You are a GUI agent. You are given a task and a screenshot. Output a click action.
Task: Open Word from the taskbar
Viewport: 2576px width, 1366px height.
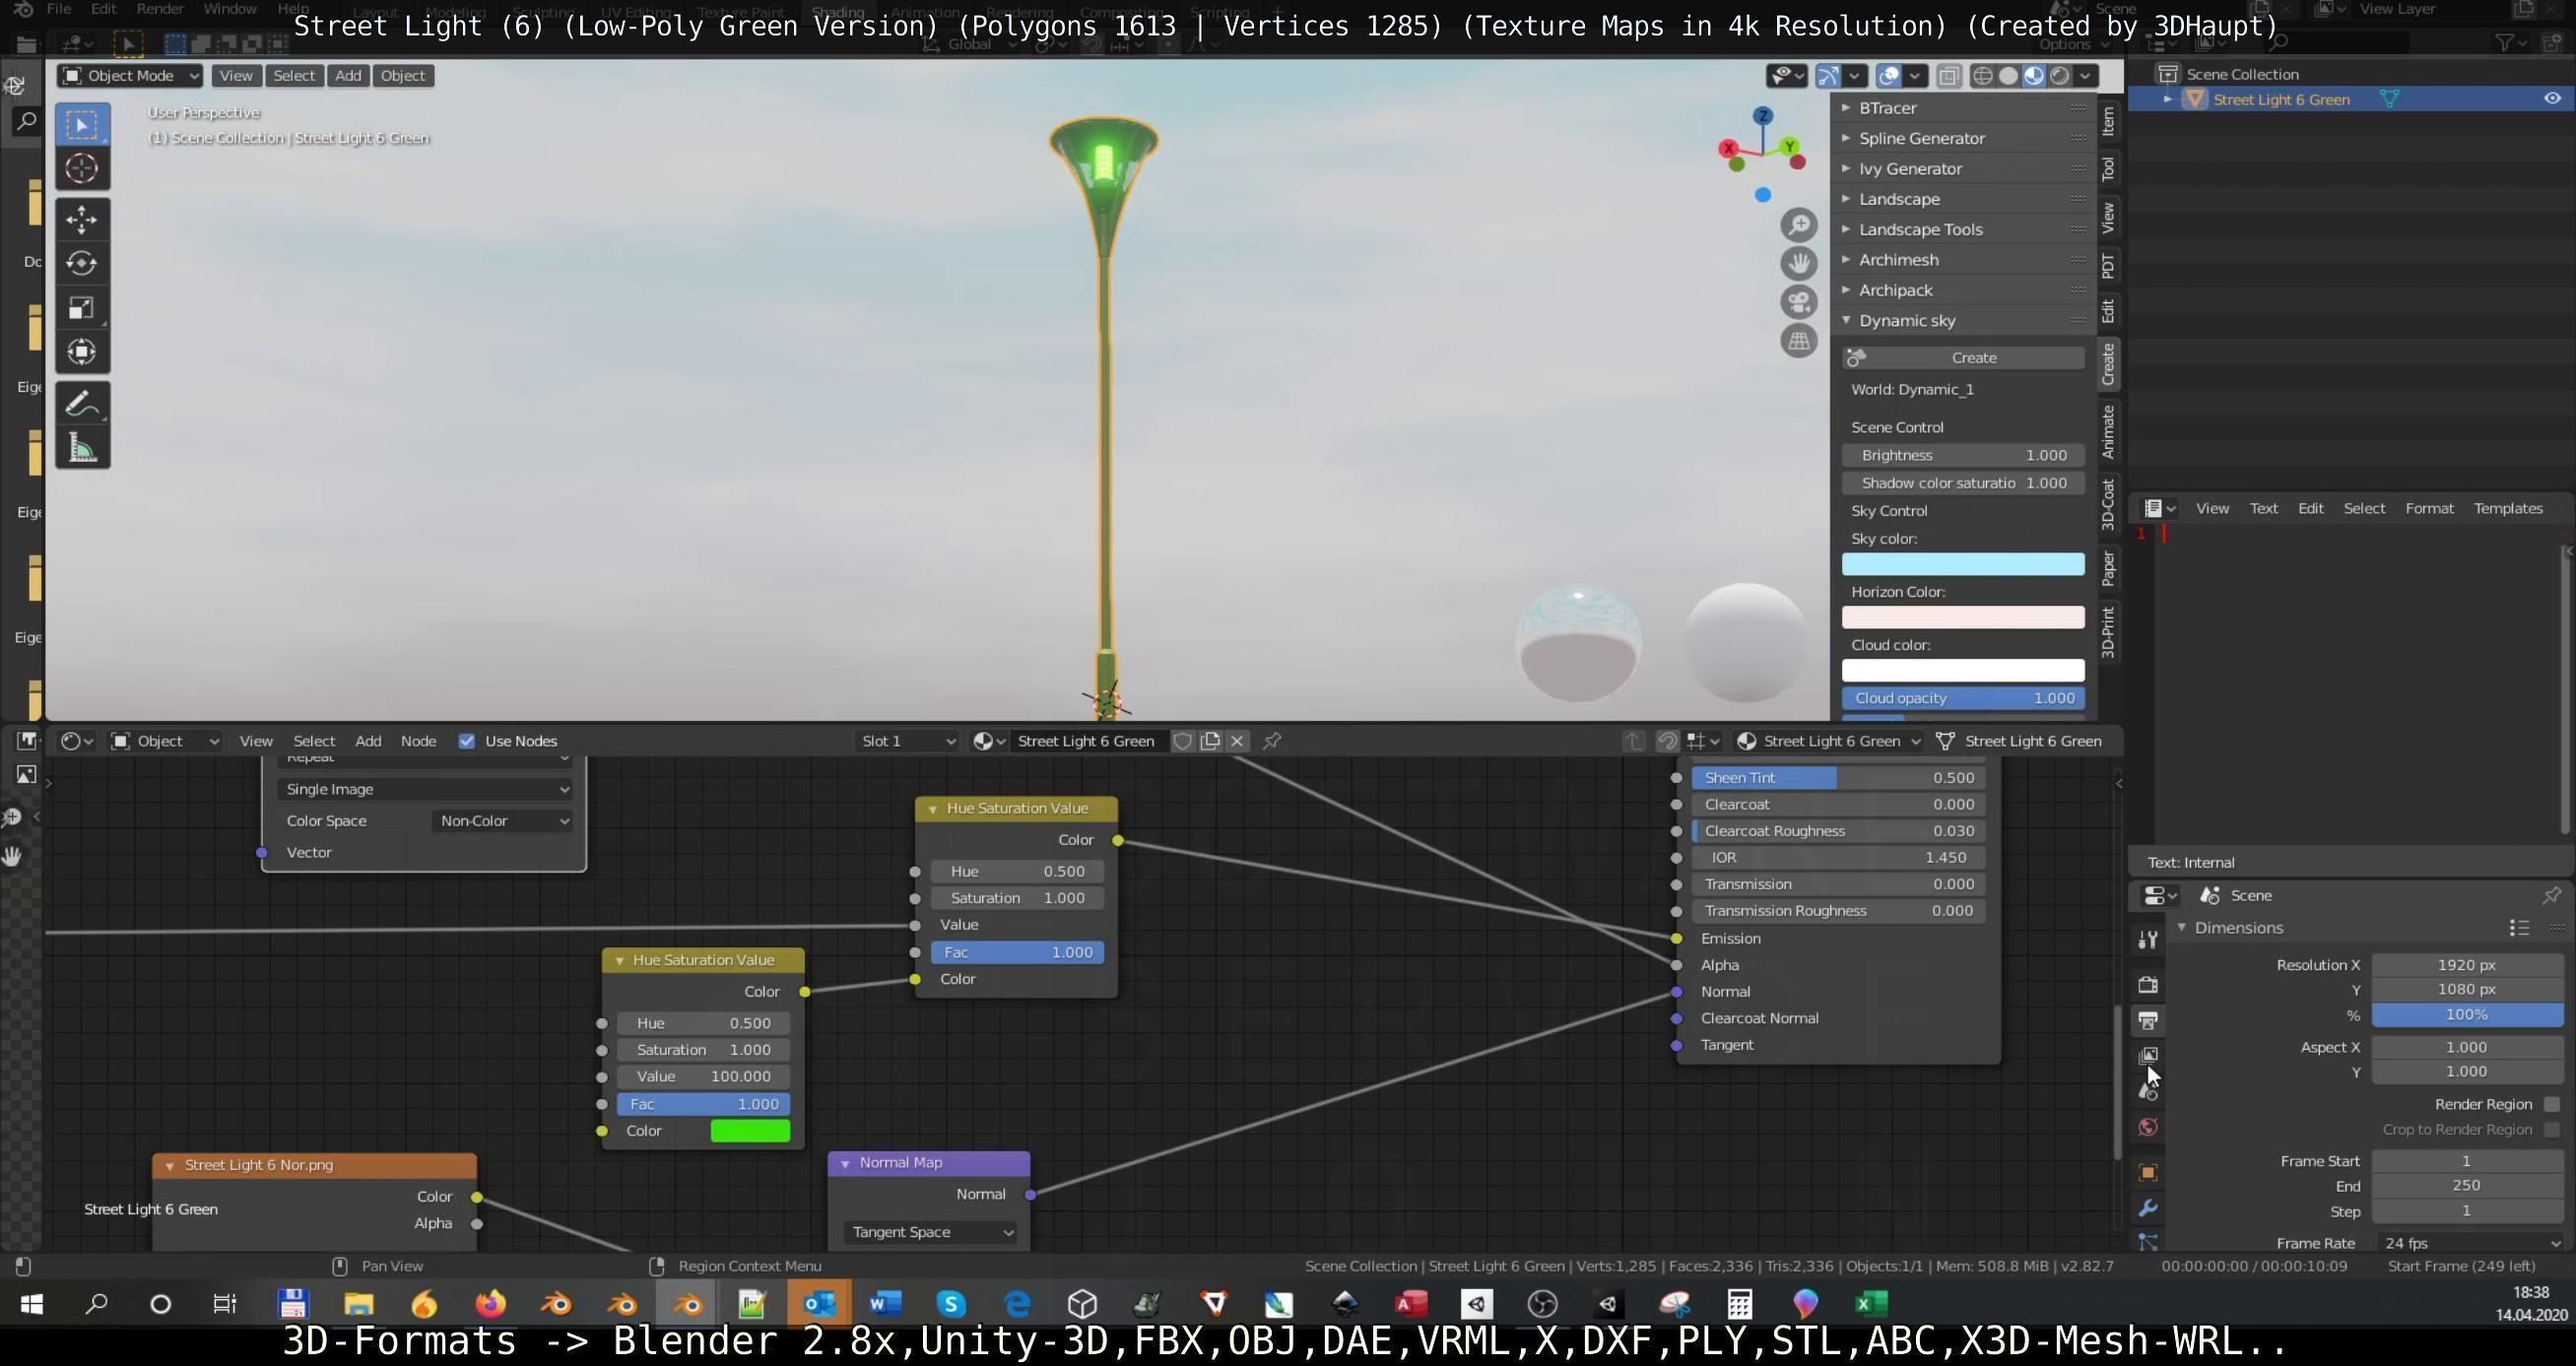(885, 1304)
